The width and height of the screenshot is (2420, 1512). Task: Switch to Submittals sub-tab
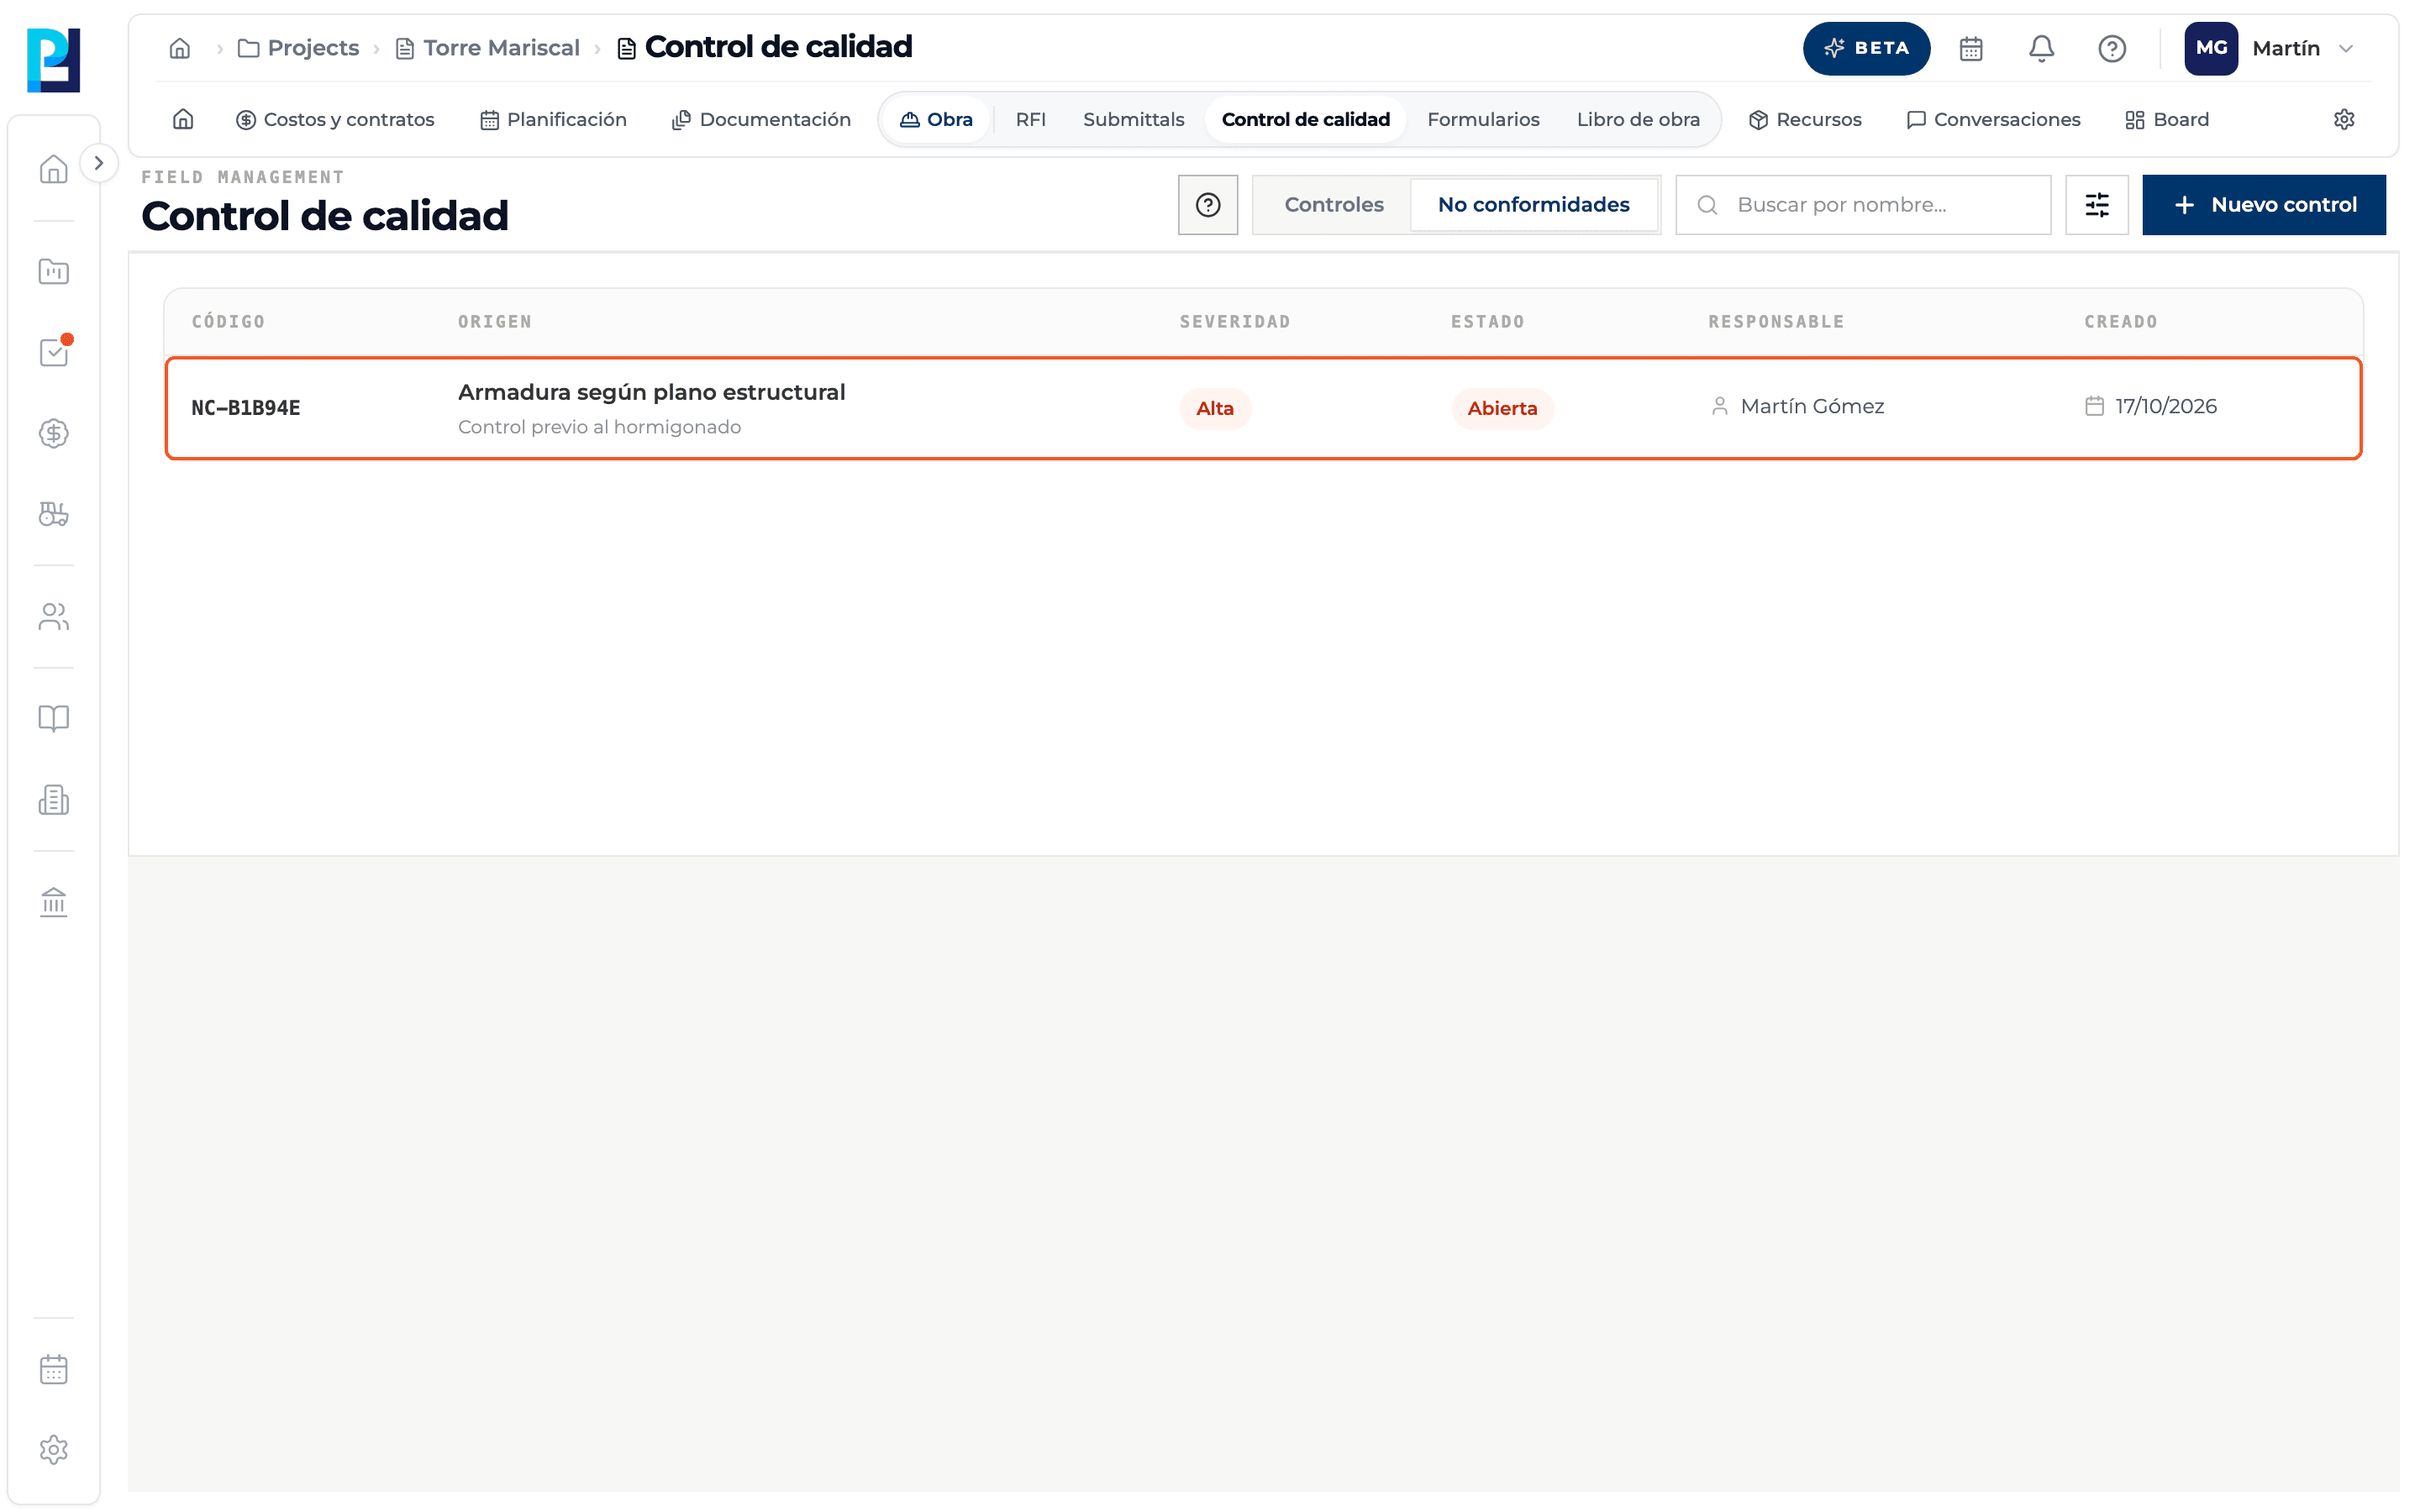point(1134,119)
